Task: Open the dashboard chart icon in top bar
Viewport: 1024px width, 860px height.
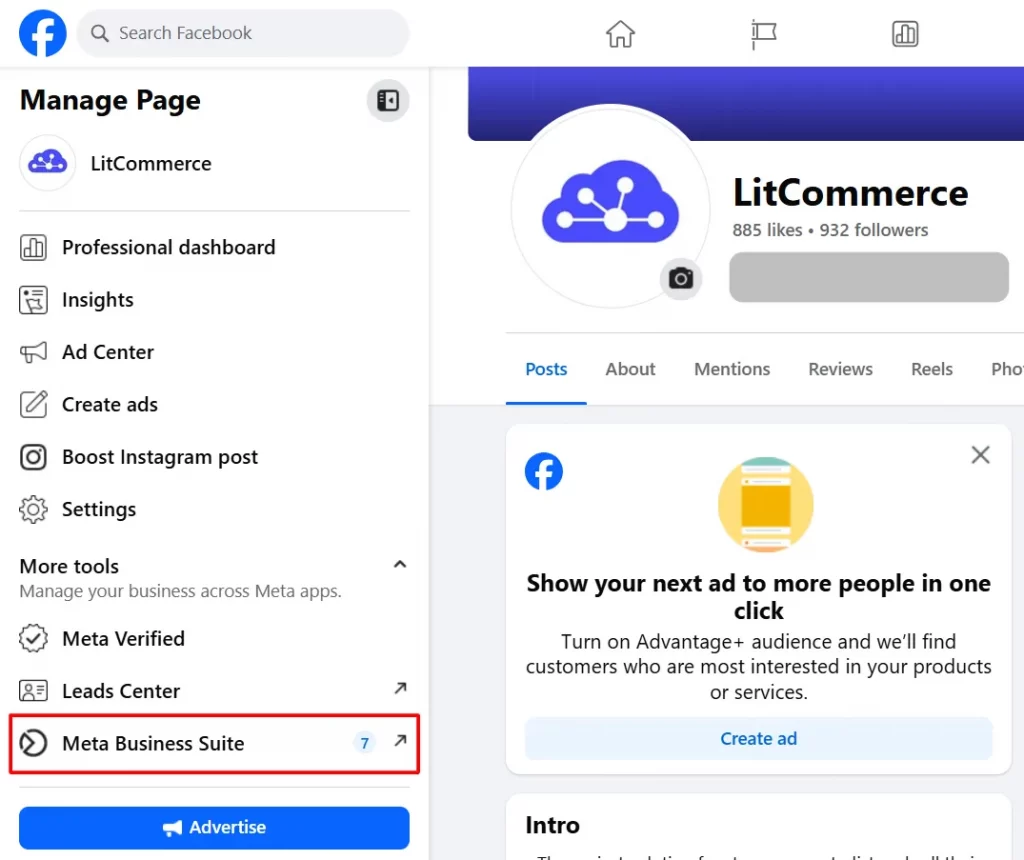Action: 904,34
